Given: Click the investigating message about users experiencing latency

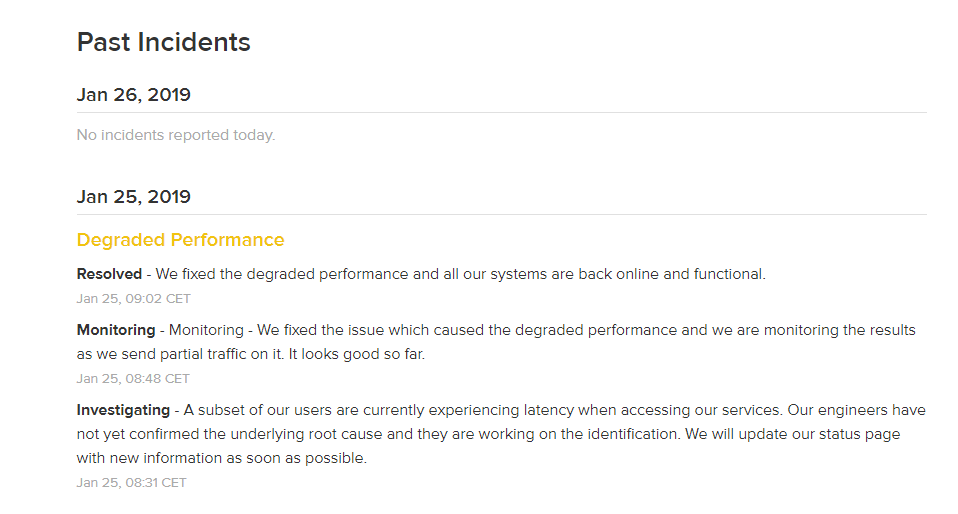Looking at the screenshot, I should coord(501,434).
